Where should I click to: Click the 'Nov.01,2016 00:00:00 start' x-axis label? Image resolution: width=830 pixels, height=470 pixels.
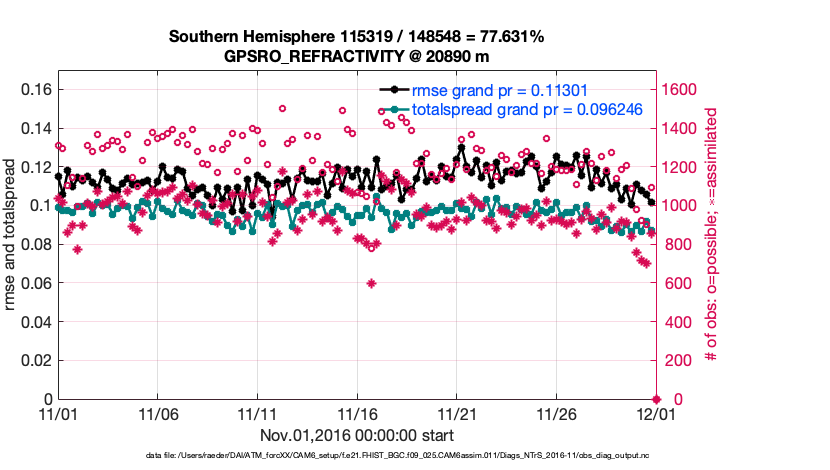point(357,436)
